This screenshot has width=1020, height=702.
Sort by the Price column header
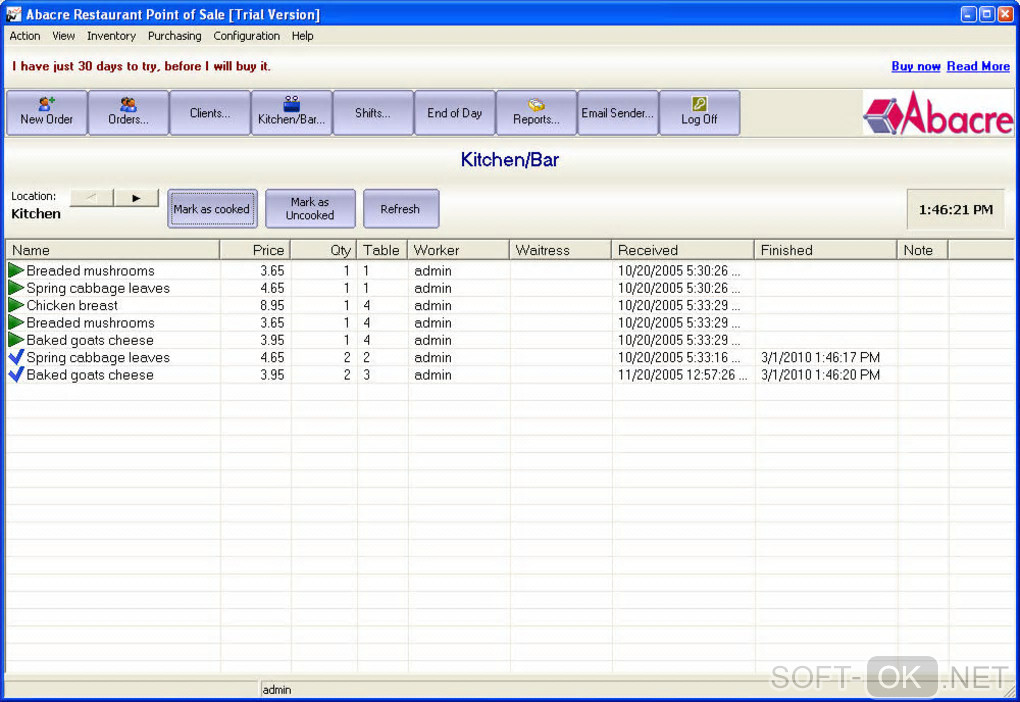[x=255, y=250]
